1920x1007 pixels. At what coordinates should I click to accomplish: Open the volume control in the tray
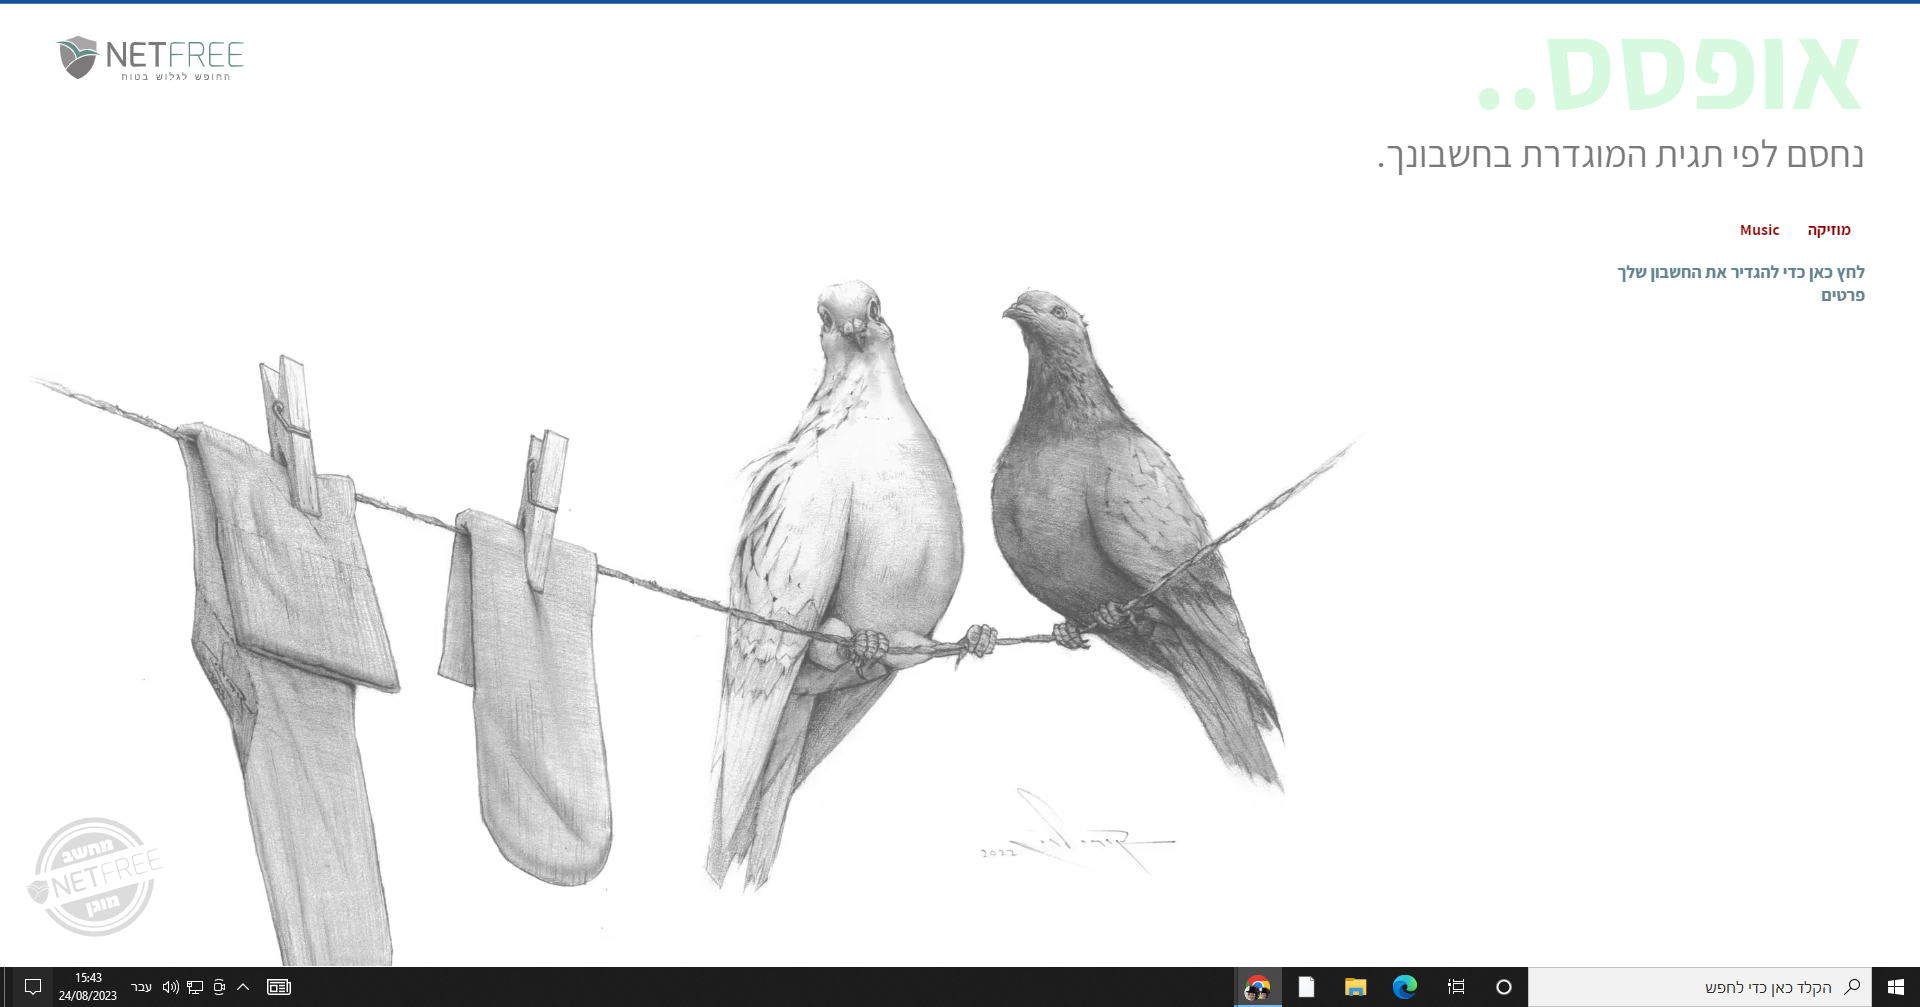[x=171, y=987]
